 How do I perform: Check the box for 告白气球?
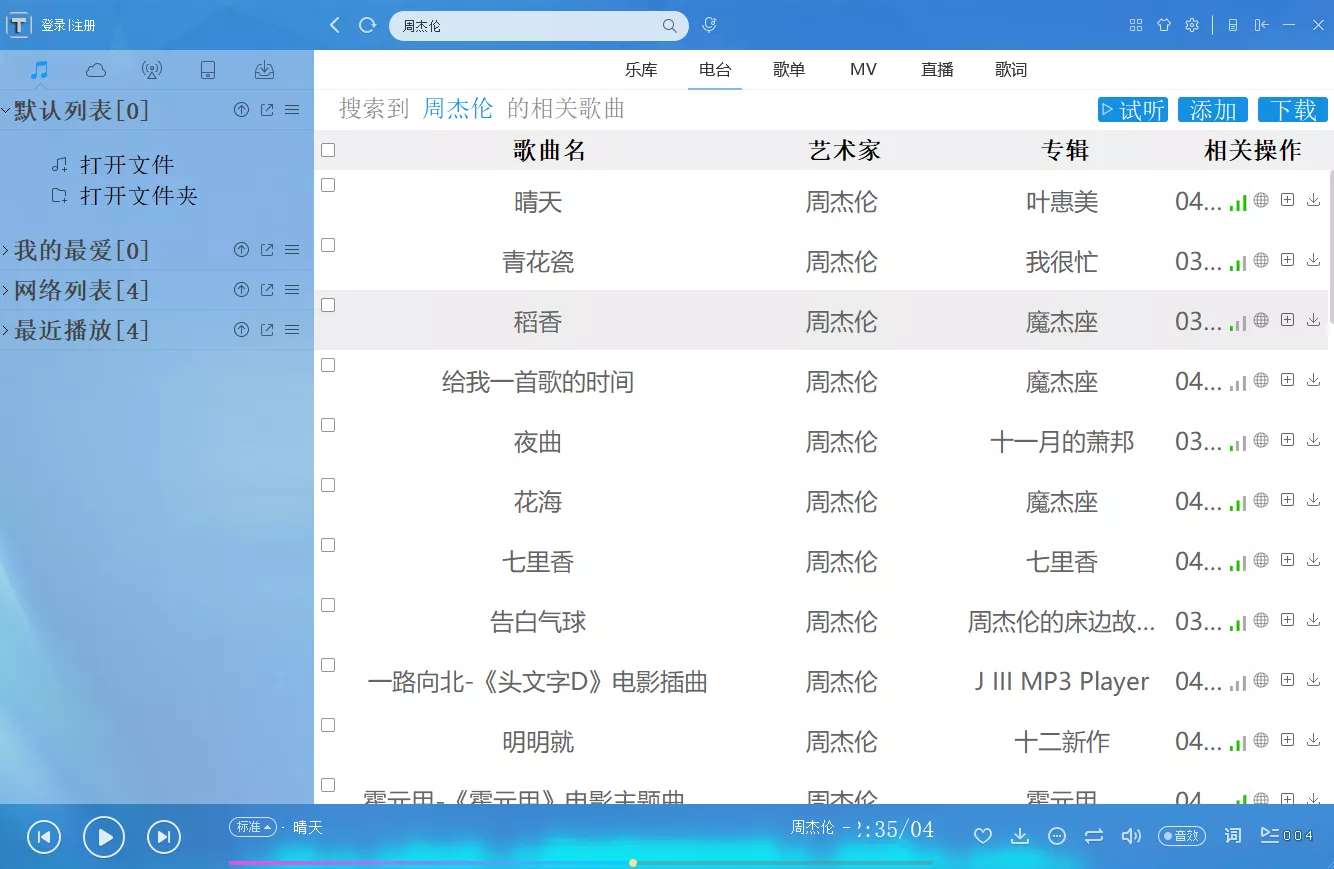coord(328,605)
